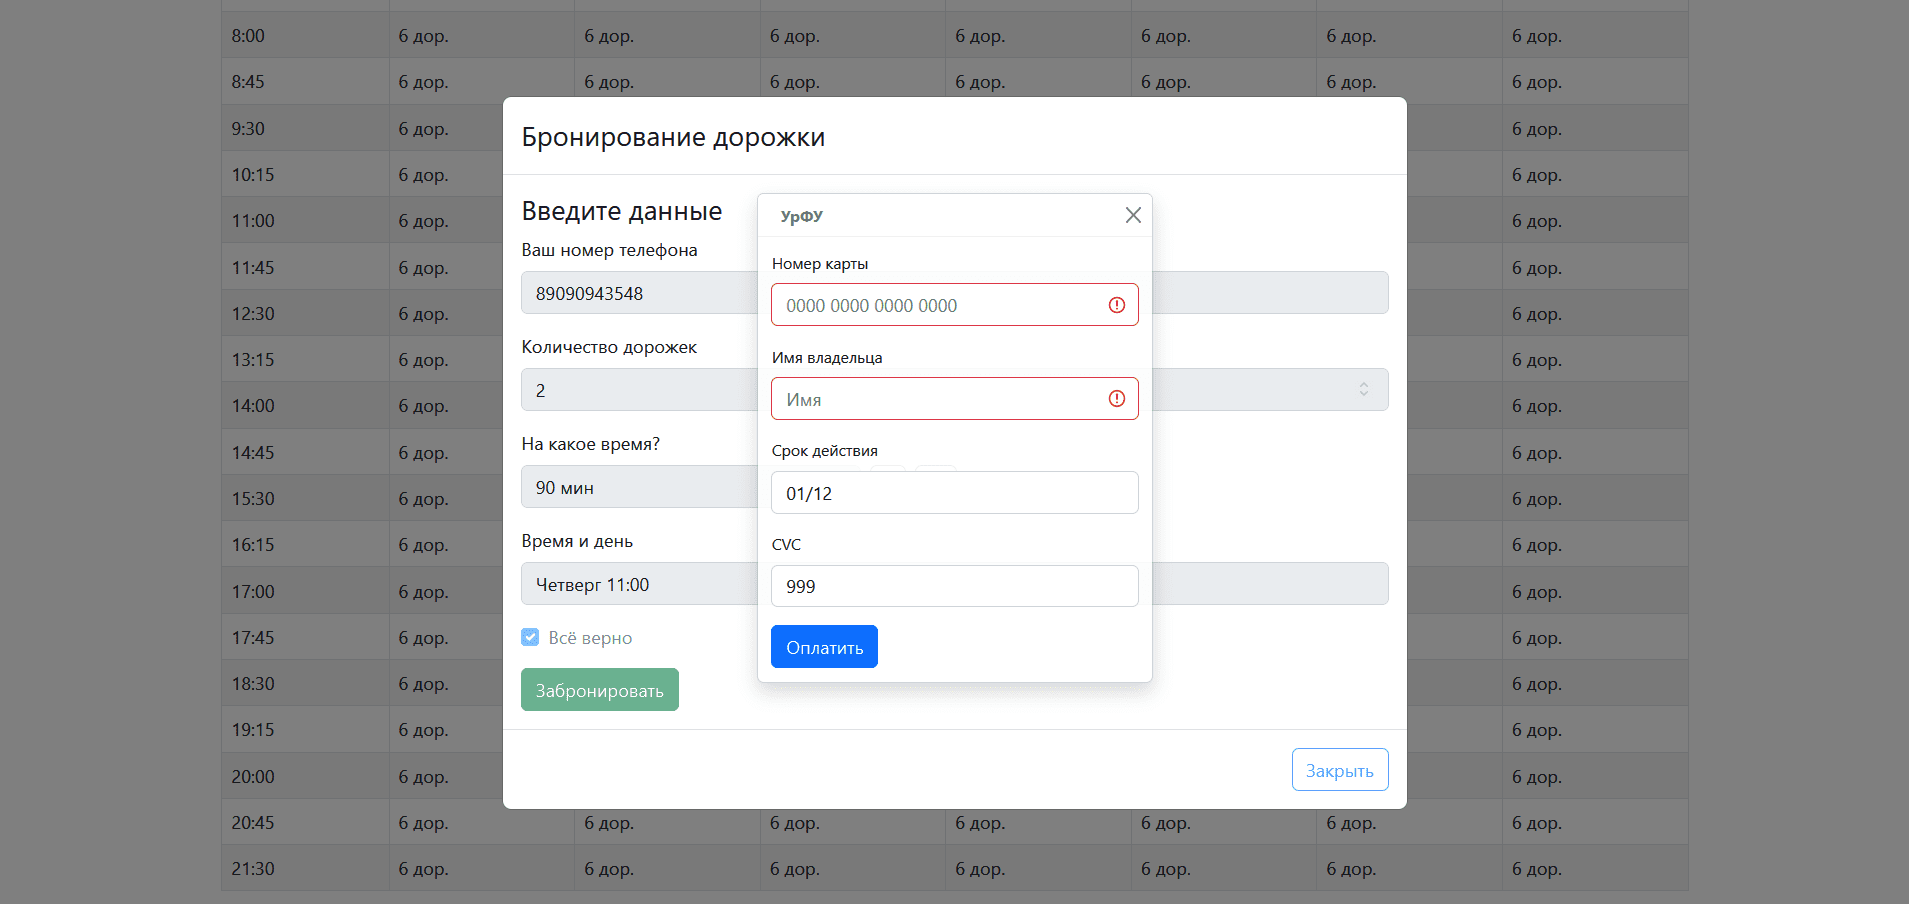
Task: Click the cardholder name error icon
Action: [x=1116, y=399]
